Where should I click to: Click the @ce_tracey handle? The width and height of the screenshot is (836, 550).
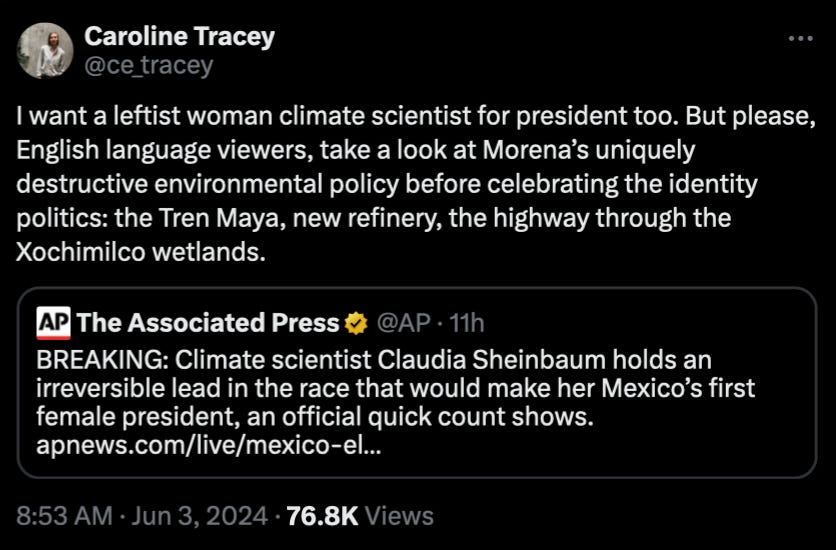[148, 66]
